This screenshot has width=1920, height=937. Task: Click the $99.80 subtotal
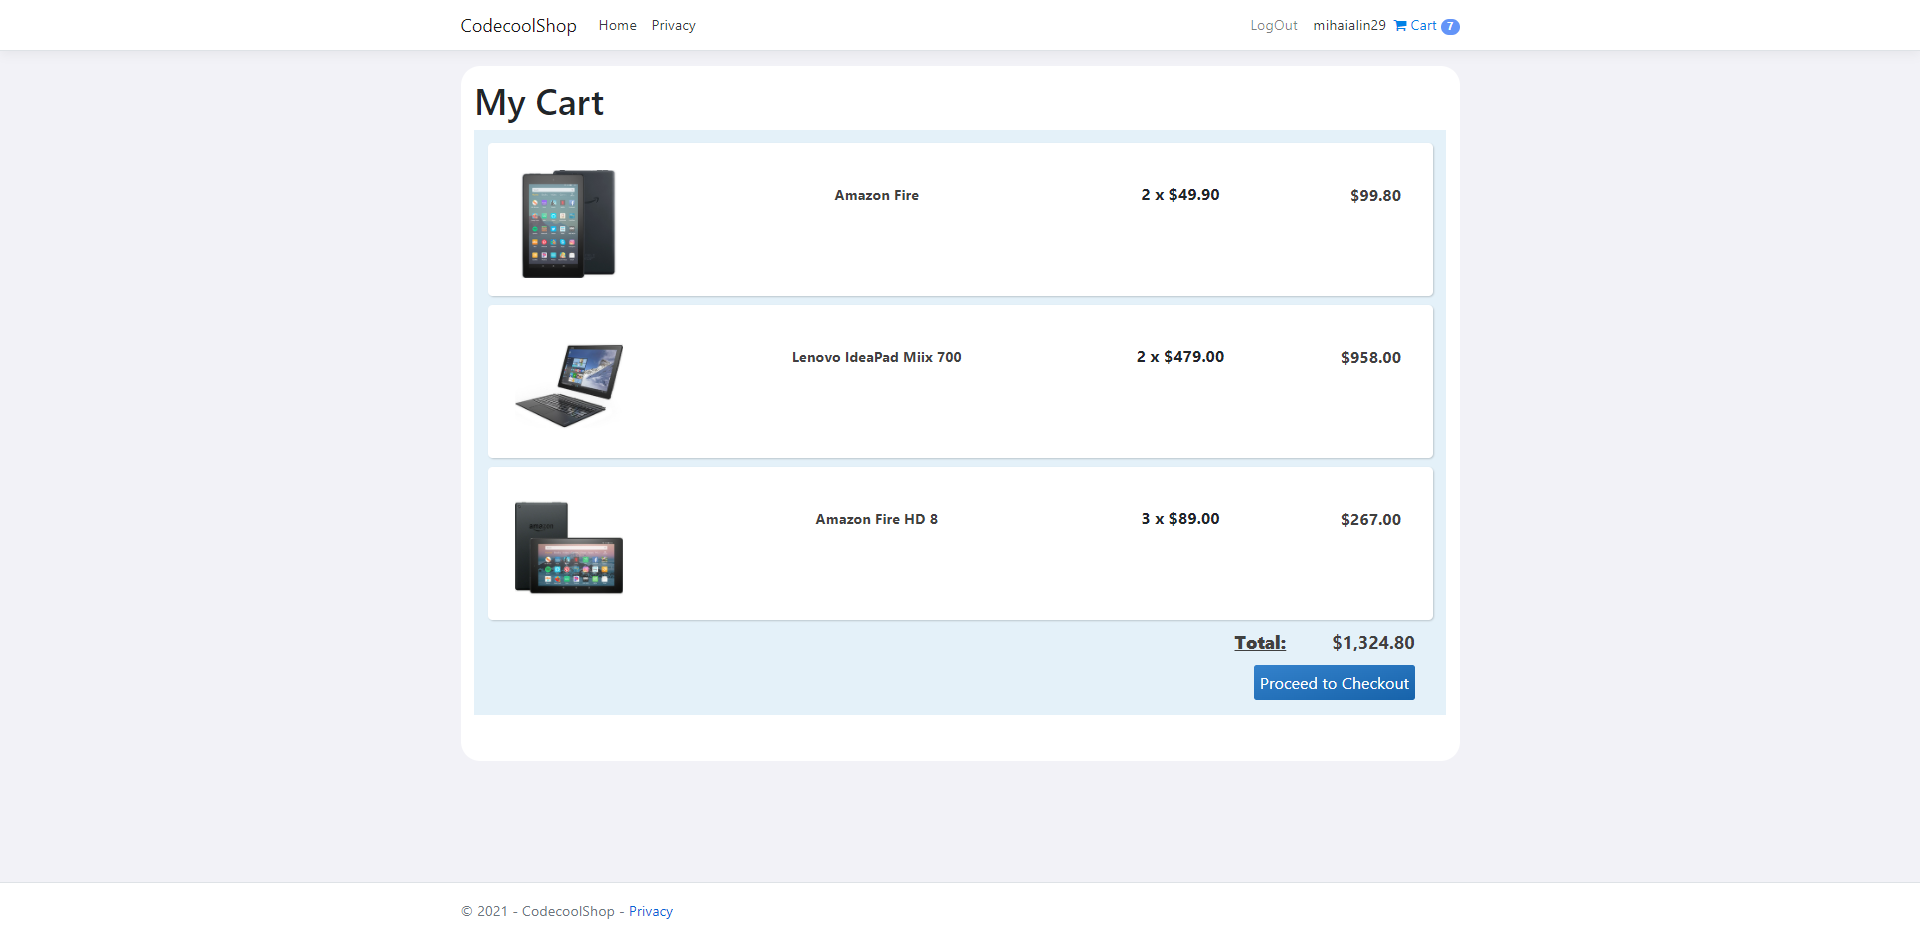click(x=1375, y=196)
